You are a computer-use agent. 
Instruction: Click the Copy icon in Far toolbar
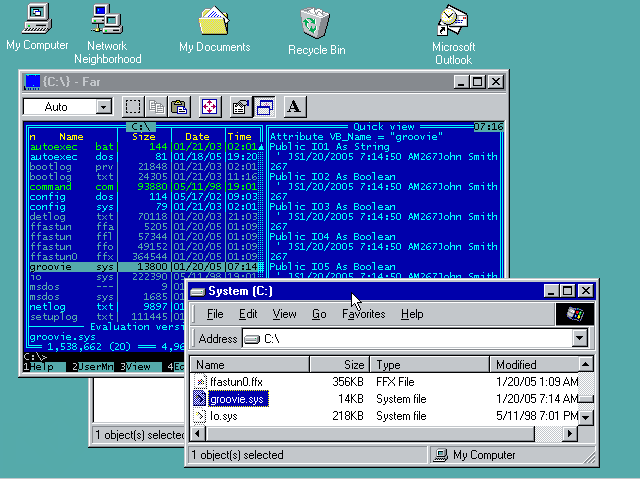coord(156,107)
